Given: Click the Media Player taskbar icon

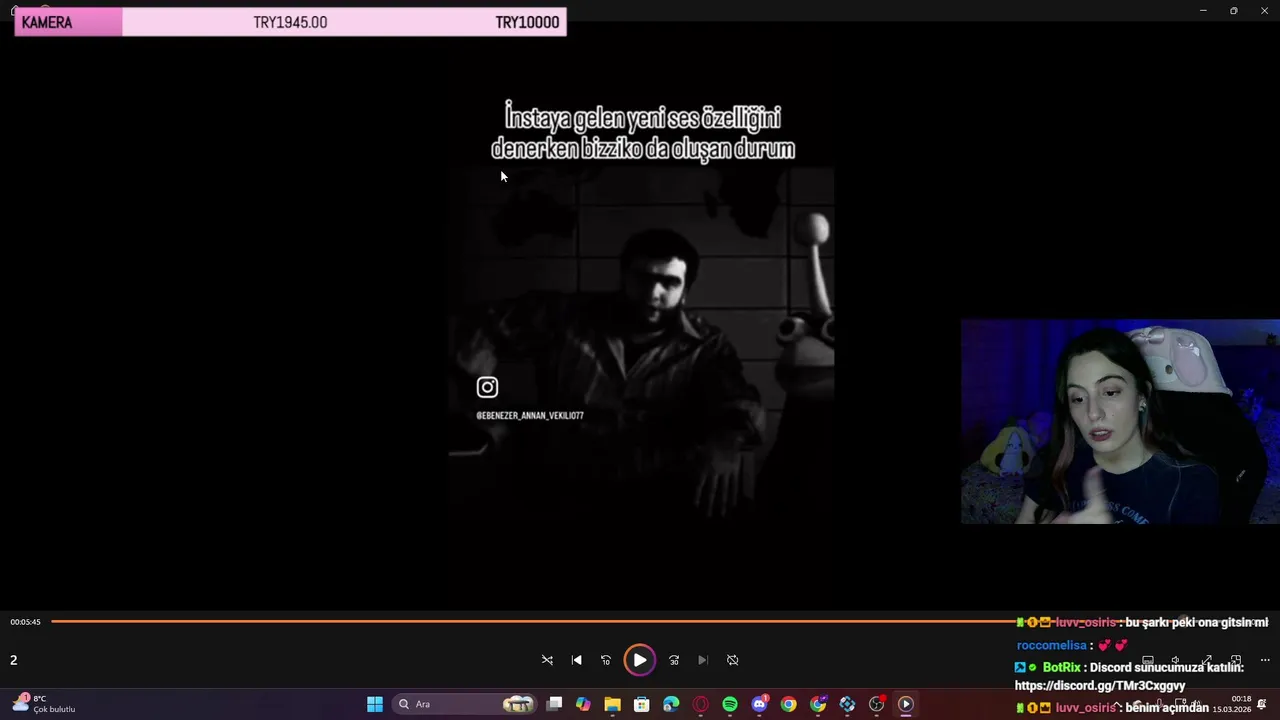Looking at the screenshot, I should coord(906,704).
